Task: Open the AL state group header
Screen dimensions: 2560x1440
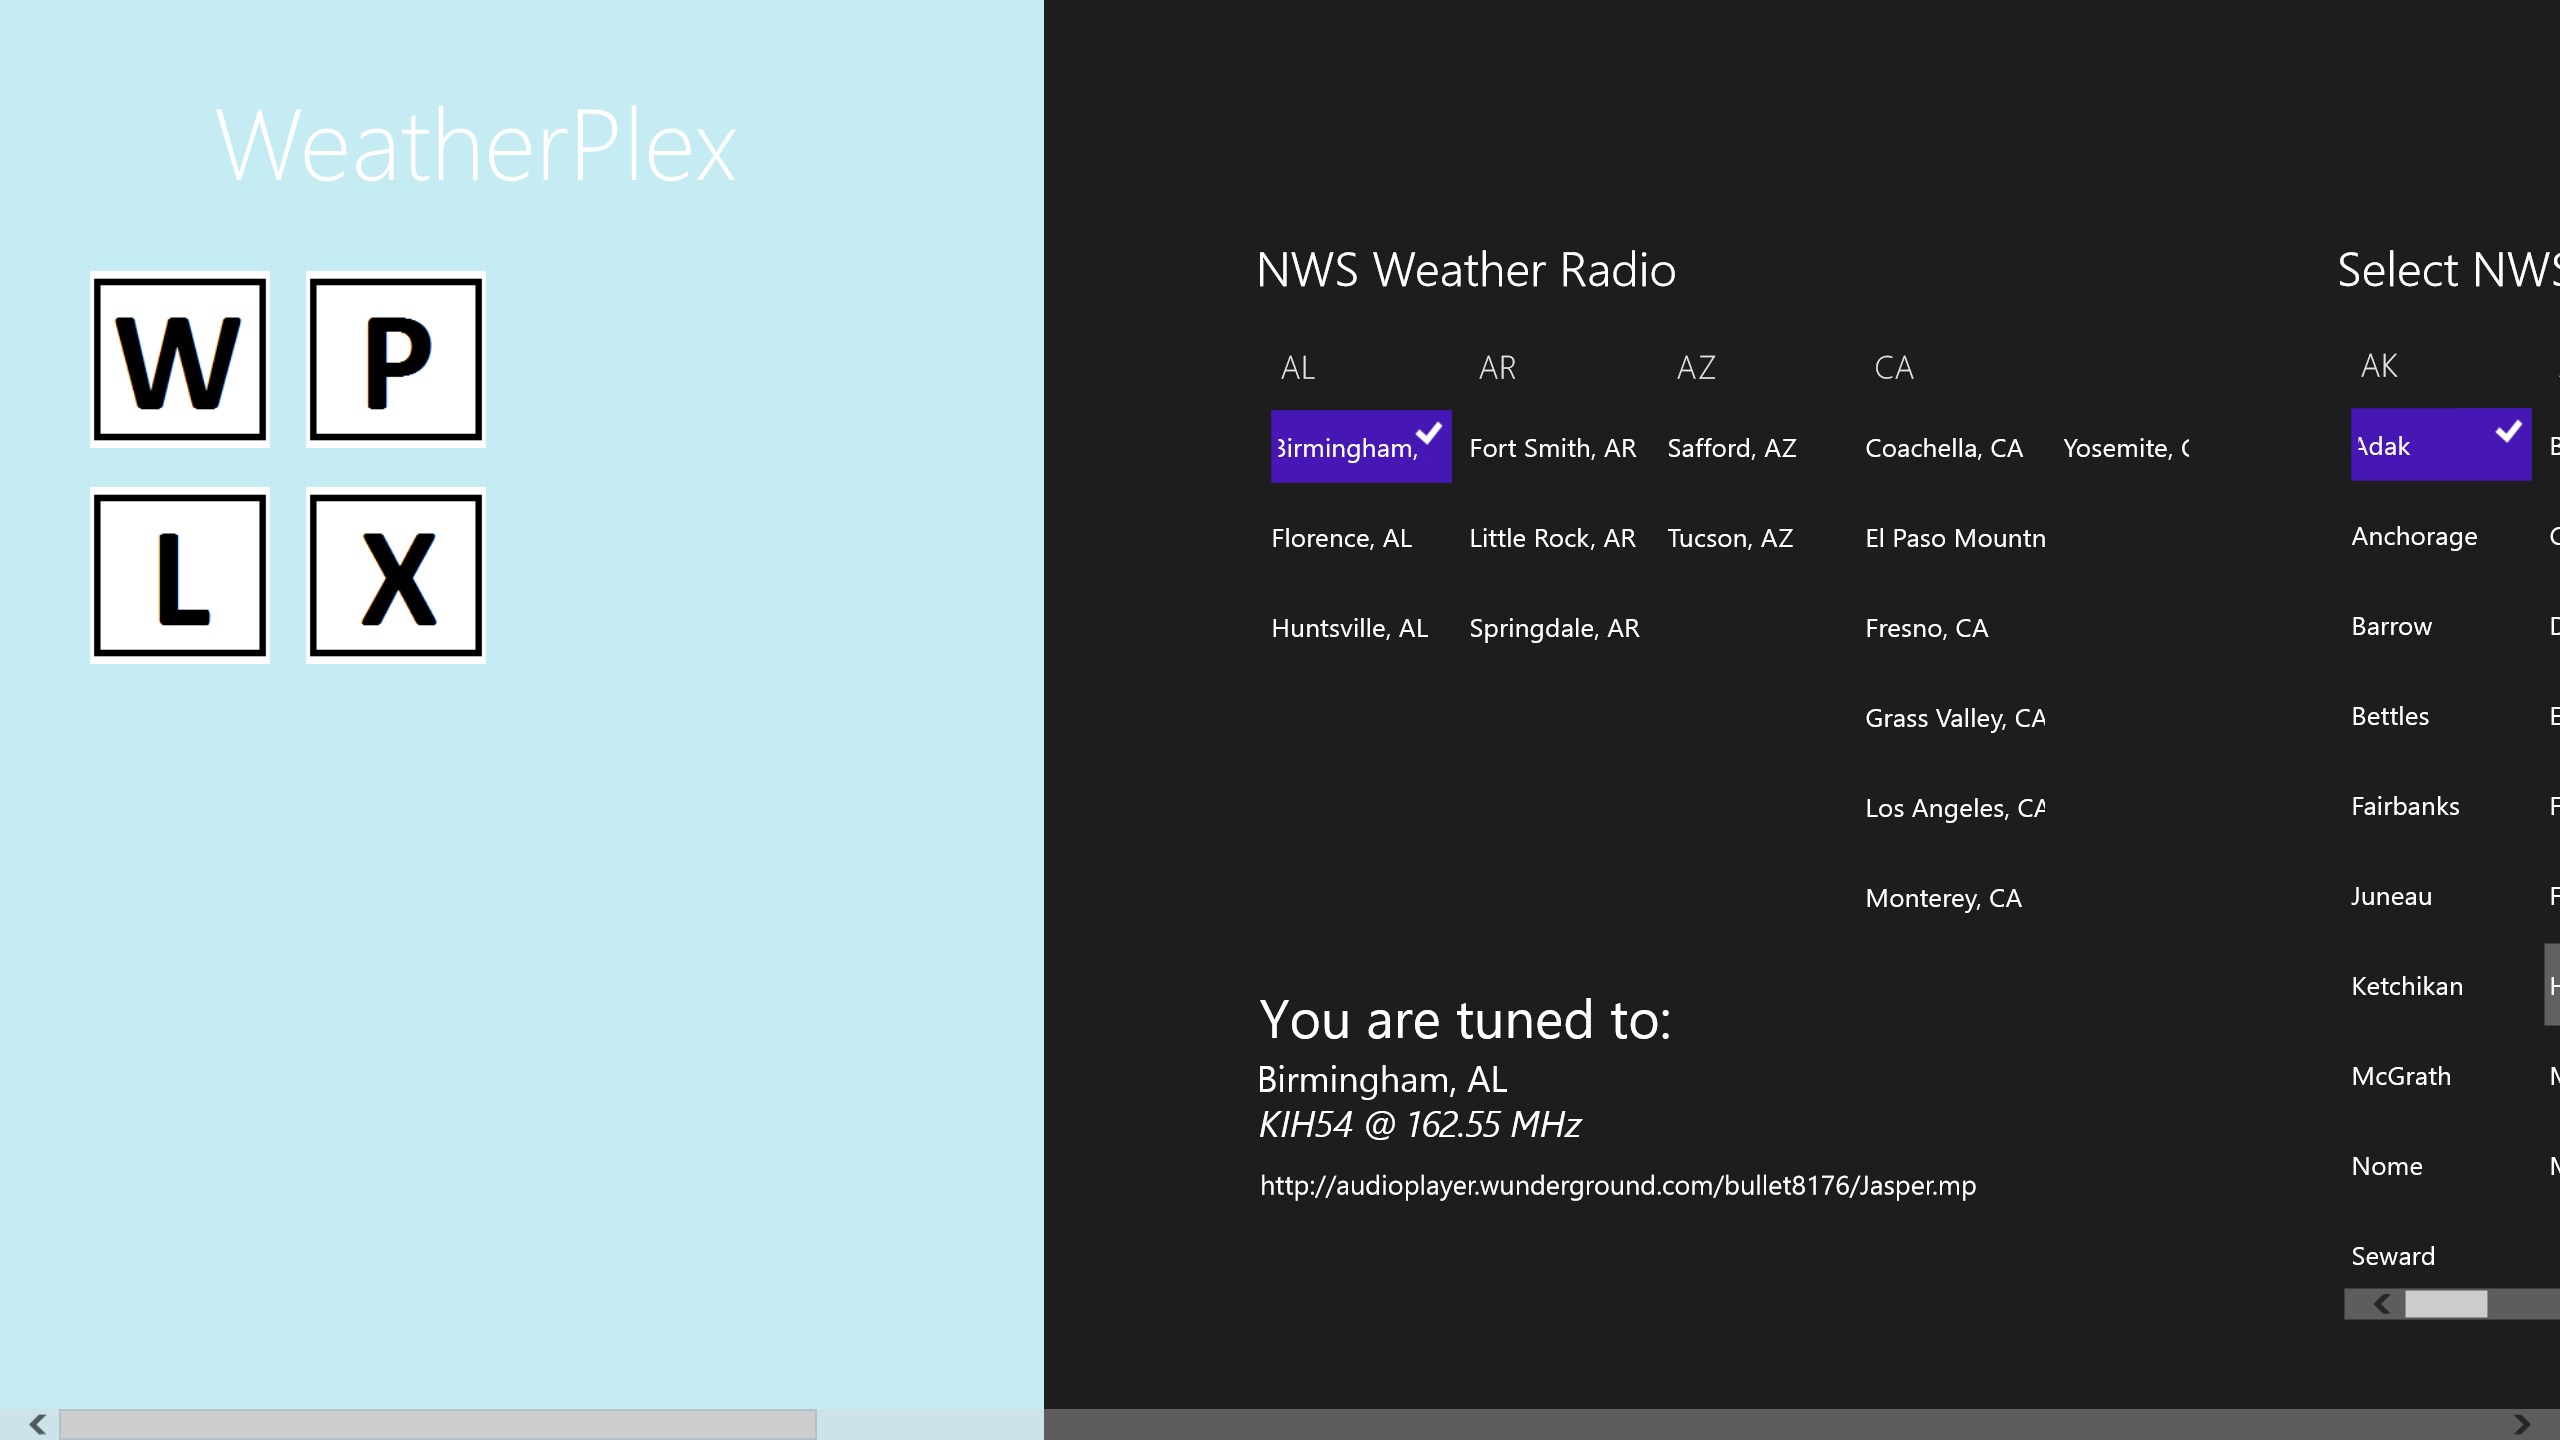Action: pyautogui.click(x=1298, y=368)
